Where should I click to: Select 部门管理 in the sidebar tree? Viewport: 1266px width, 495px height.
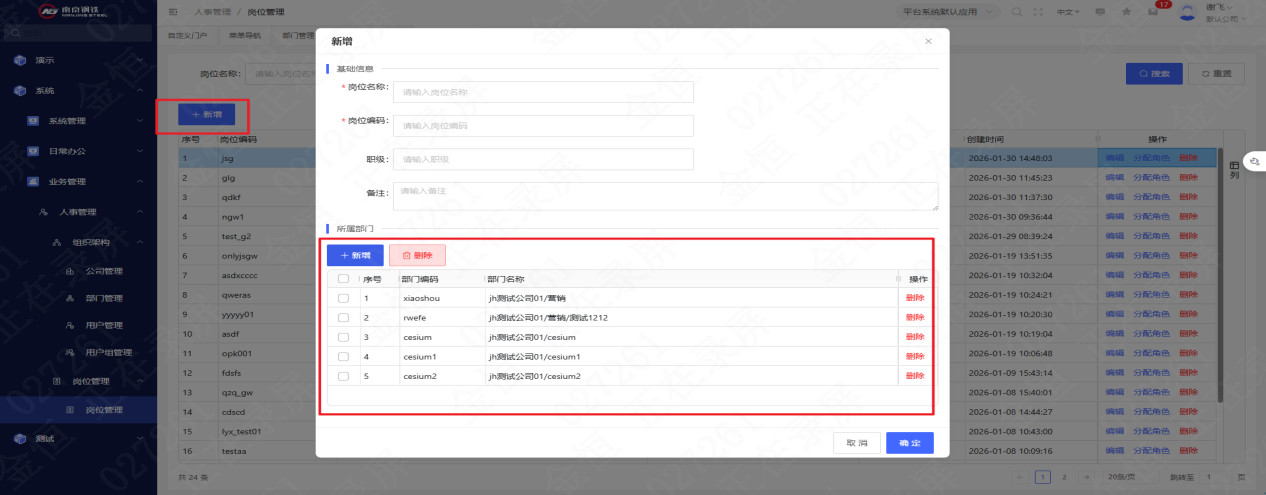(x=104, y=298)
